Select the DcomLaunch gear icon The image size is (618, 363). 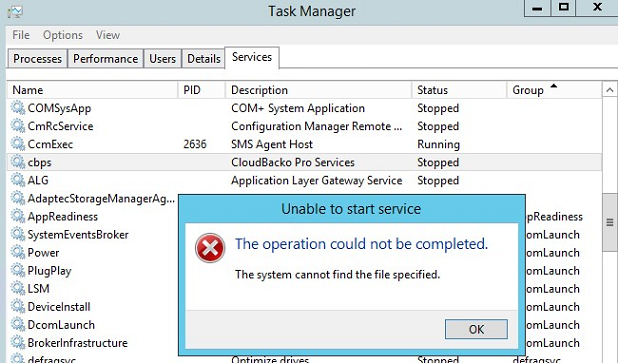click(x=18, y=324)
